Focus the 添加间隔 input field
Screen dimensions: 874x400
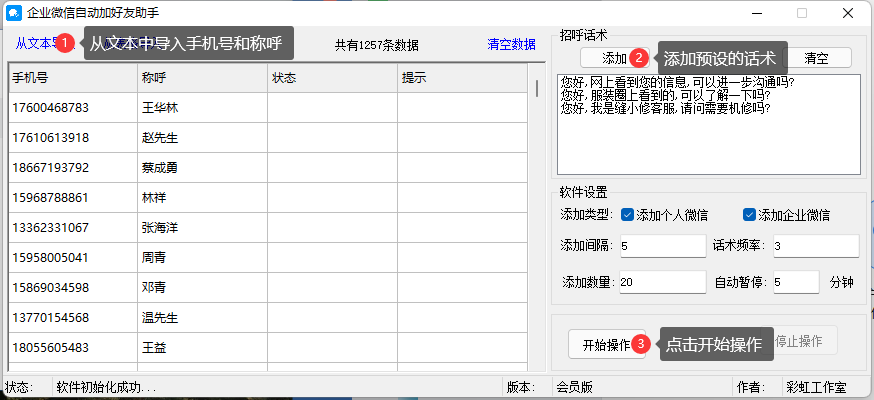coord(663,246)
